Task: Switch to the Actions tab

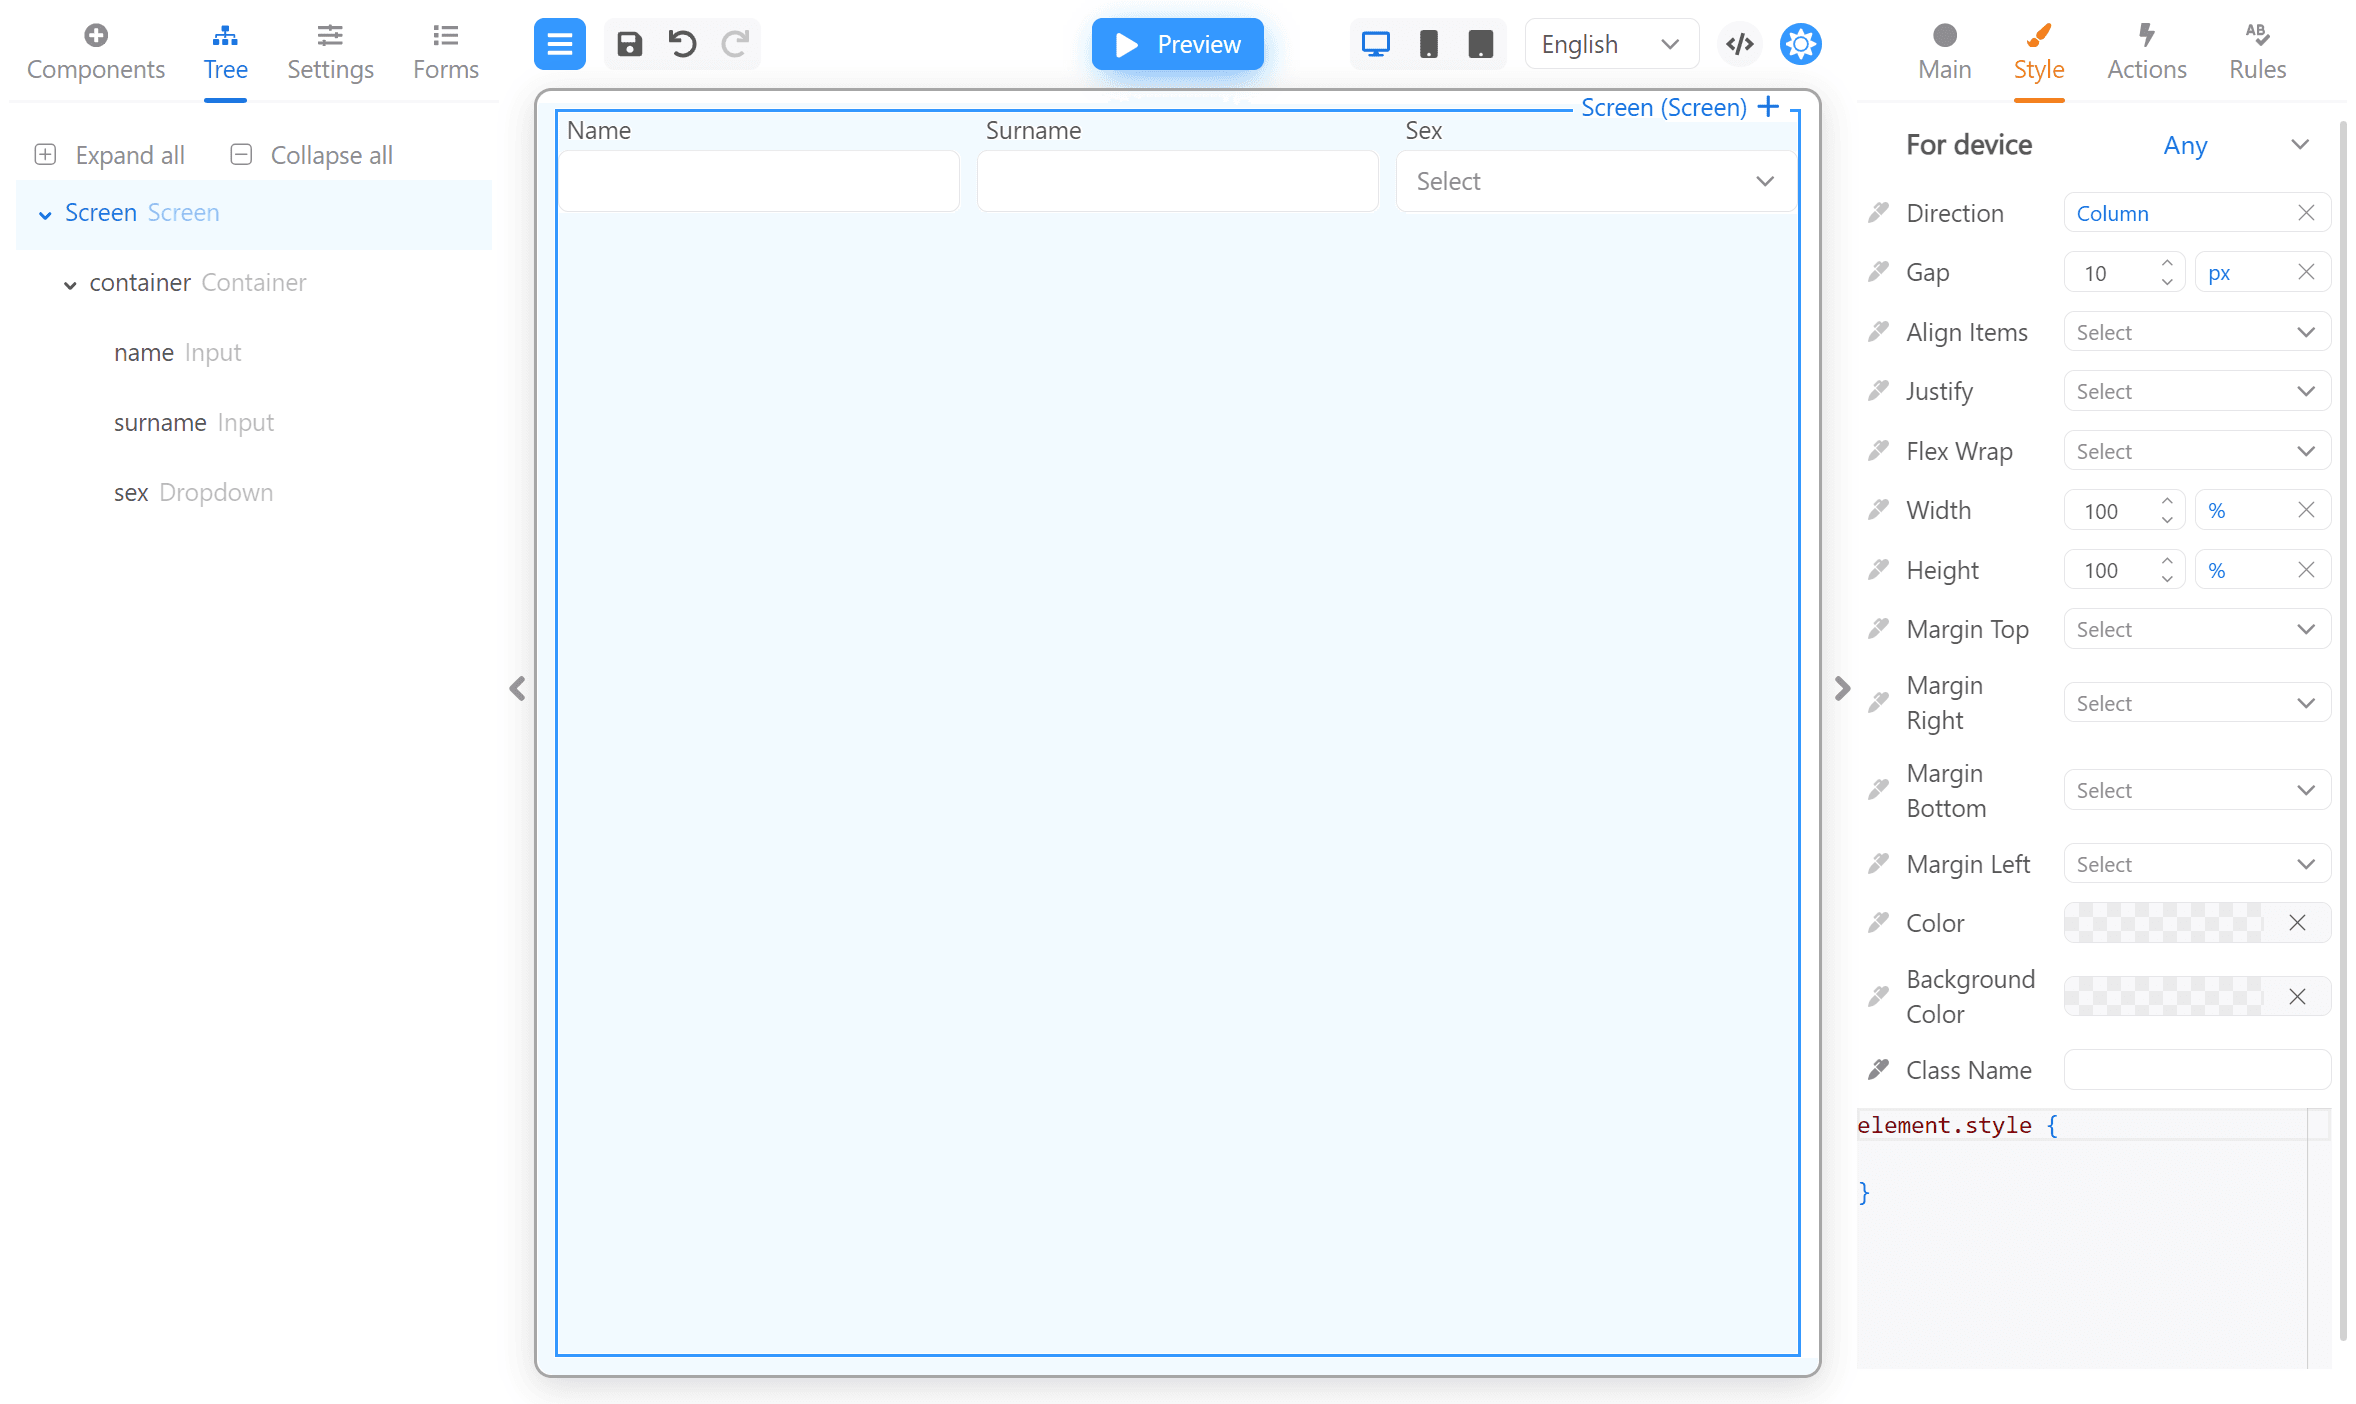Action: (2147, 52)
